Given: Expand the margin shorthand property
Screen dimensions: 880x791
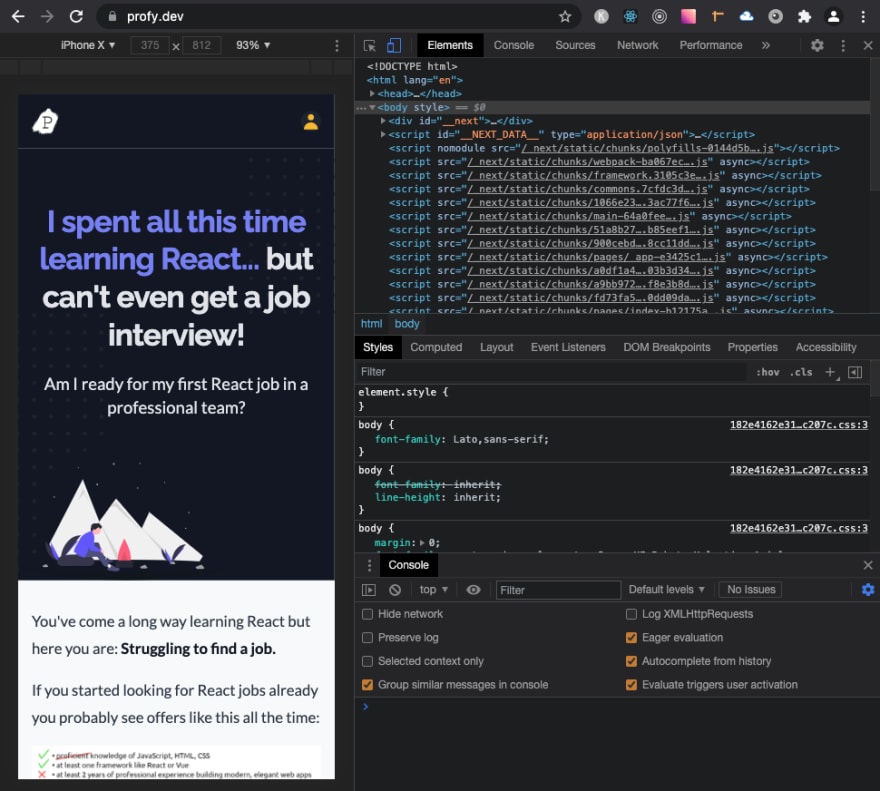Looking at the screenshot, I should [422, 543].
